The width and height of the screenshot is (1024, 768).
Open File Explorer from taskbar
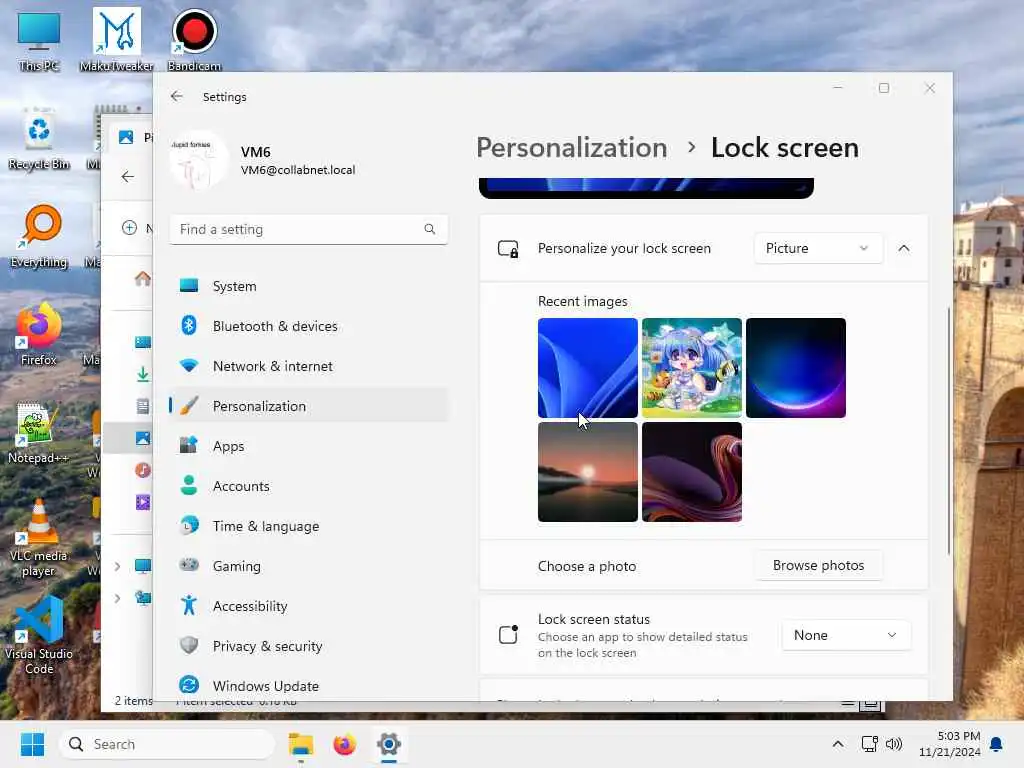[x=300, y=744]
